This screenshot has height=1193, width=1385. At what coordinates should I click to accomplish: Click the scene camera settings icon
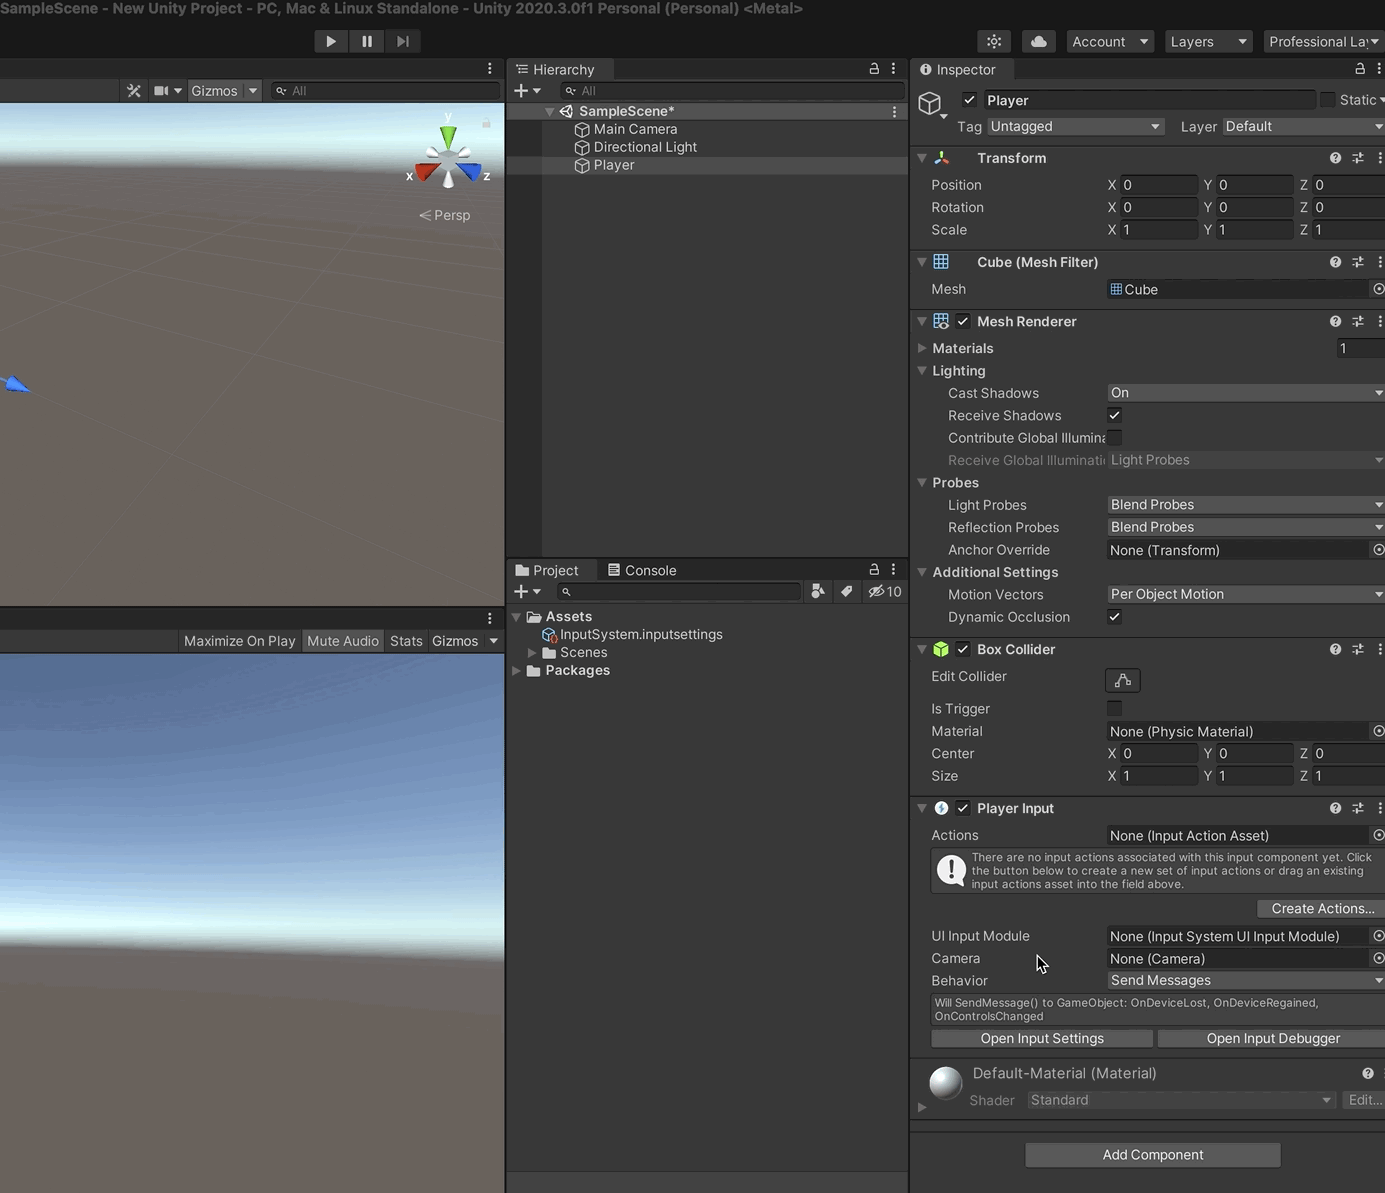[161, 90]
